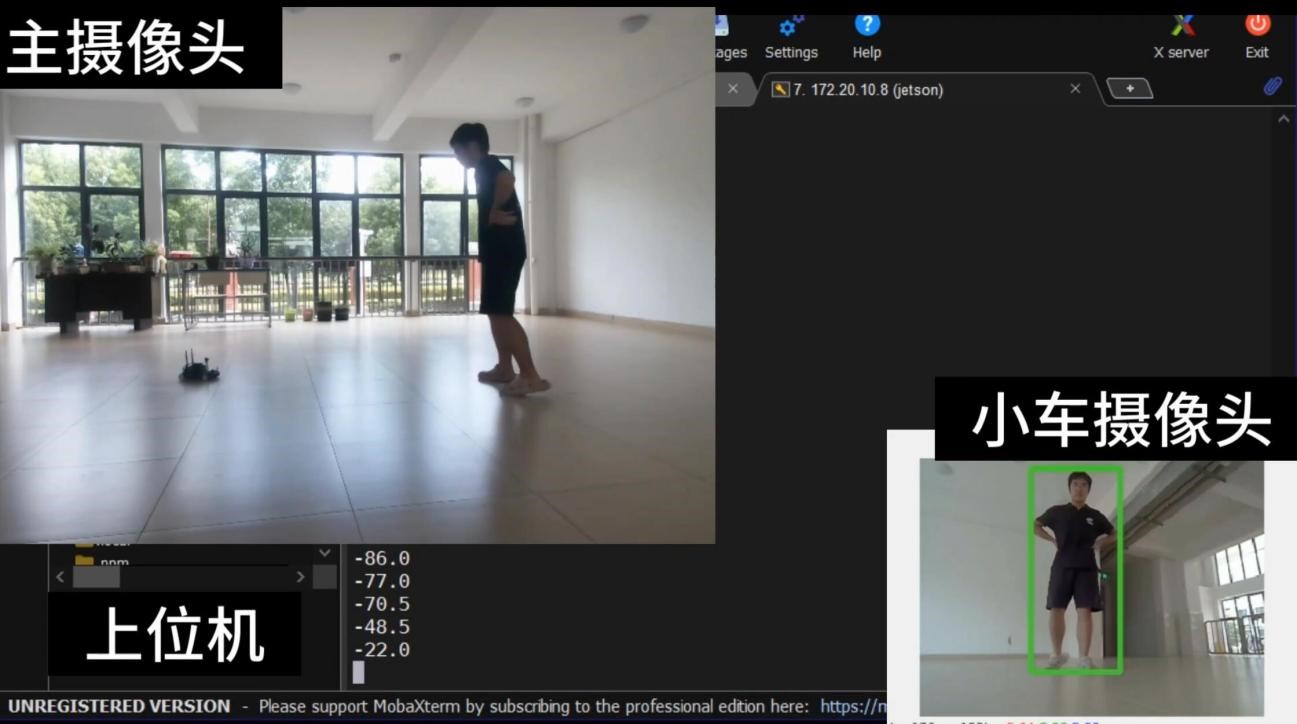The image size is (1297, 724).
Task: Click sidebar file list down chevron
Action: (x=325, y=553)
